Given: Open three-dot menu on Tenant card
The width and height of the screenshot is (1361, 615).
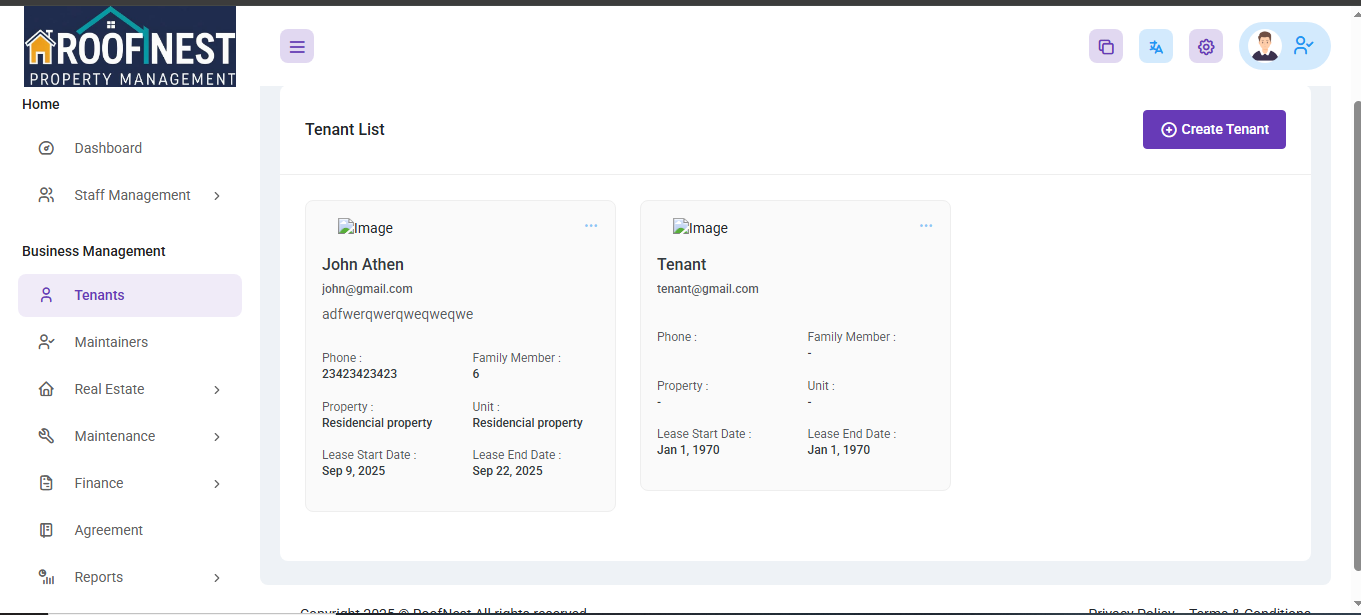Looking at the screenshot, I should coord(926,226).
